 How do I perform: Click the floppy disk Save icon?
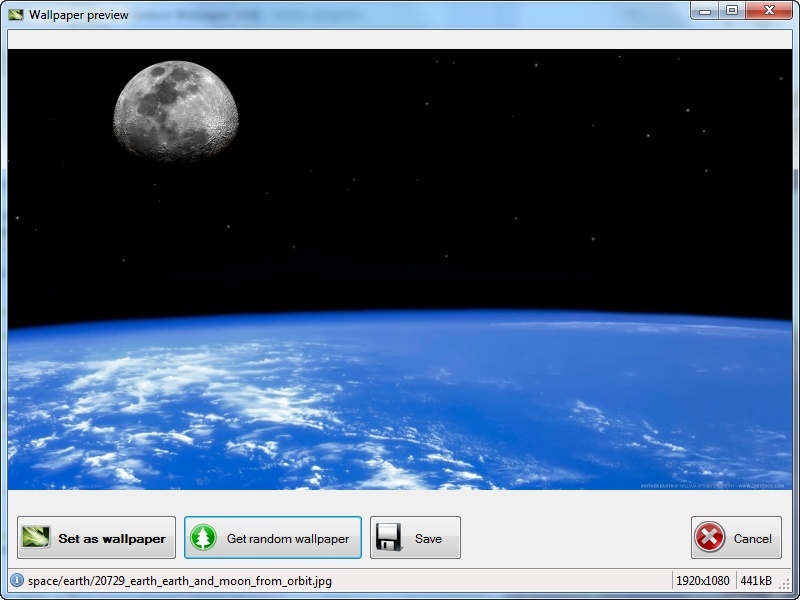pyautogui.click(x=389, y=538)
